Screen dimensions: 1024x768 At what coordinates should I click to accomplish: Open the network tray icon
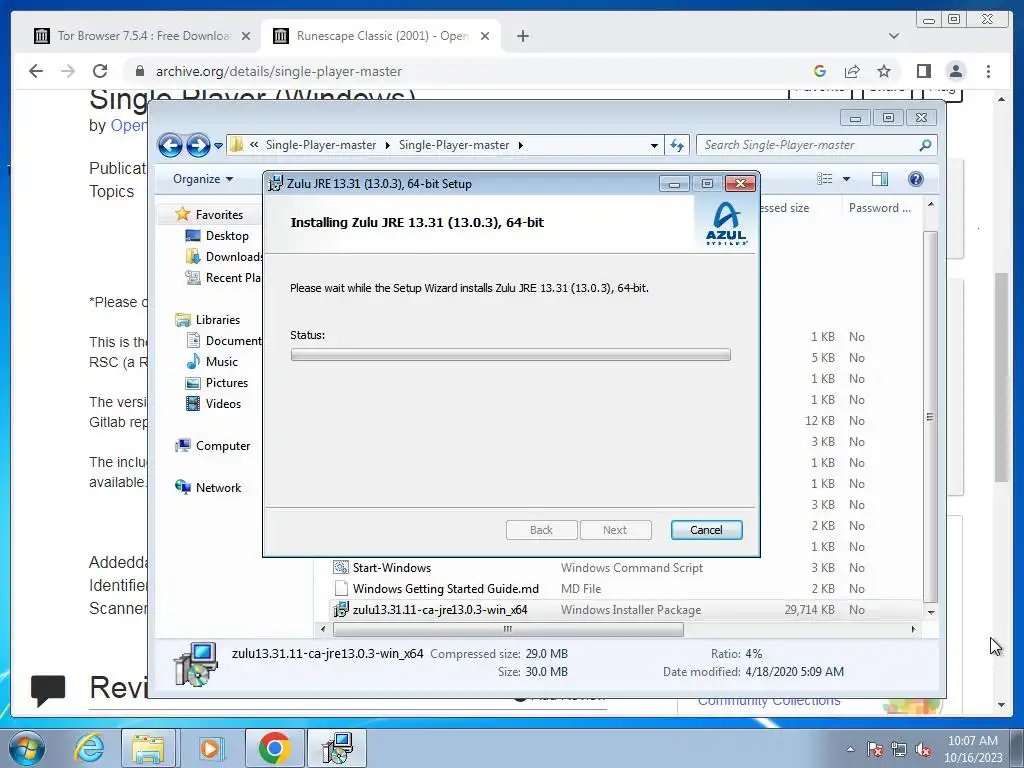point(899,749)
